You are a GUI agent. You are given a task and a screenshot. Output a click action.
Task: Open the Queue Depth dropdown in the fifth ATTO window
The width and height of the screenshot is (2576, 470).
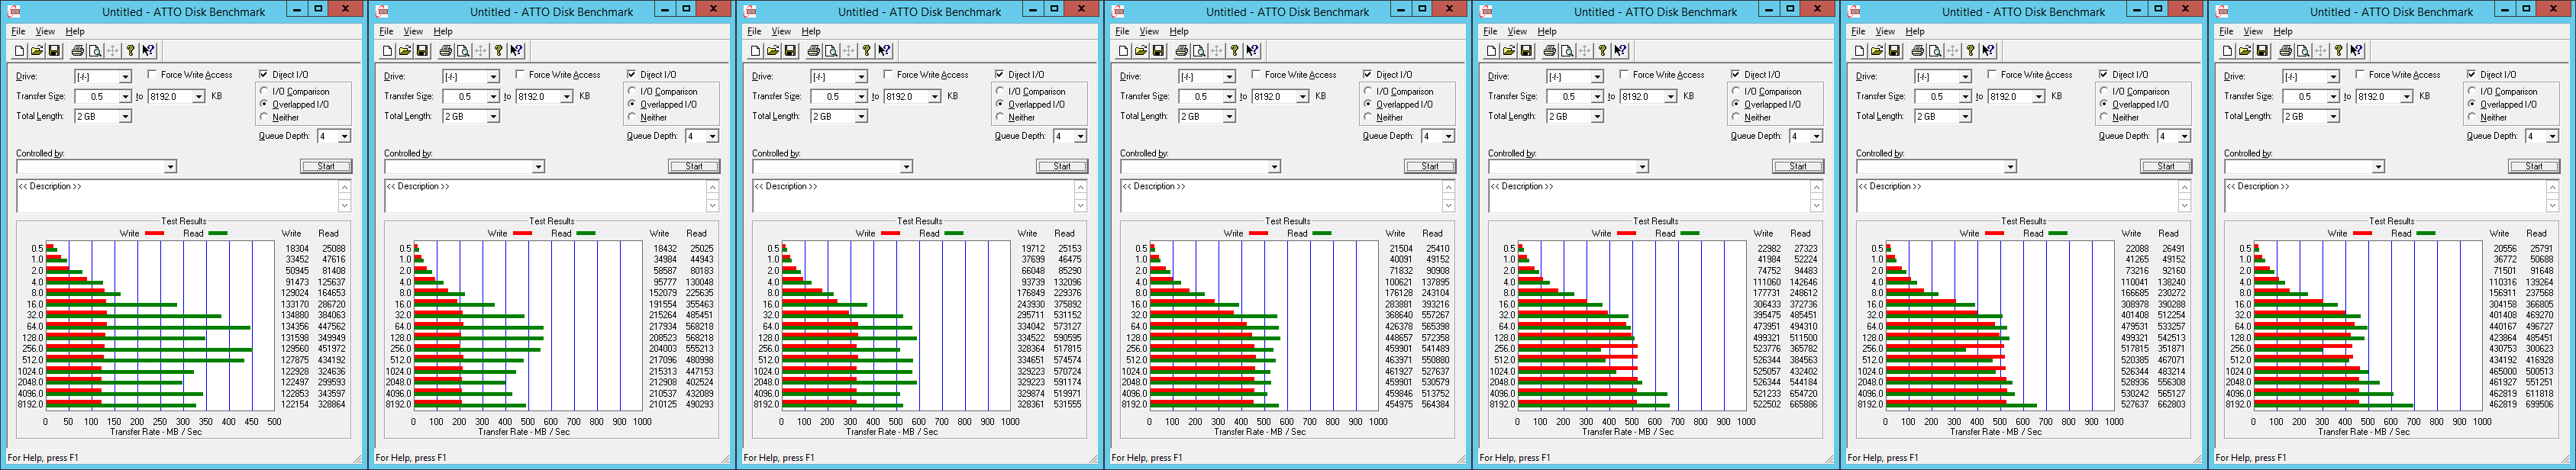[1816, 136]
